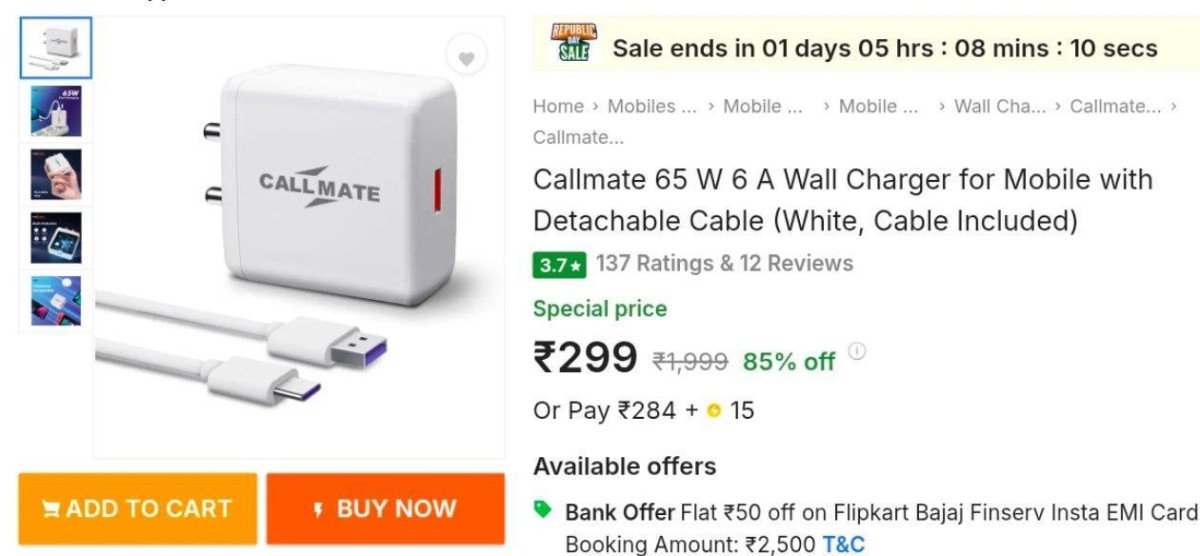Toggle the wishlist heart icon
This screenshot has height=556, width=1200.
tap(466, 57)
